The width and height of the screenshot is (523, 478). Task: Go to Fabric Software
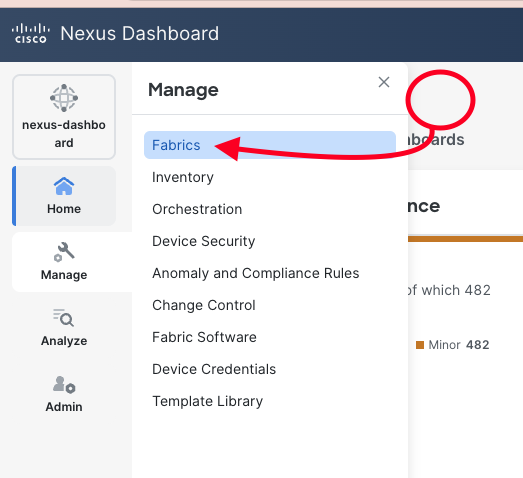(x=204, y=337)
